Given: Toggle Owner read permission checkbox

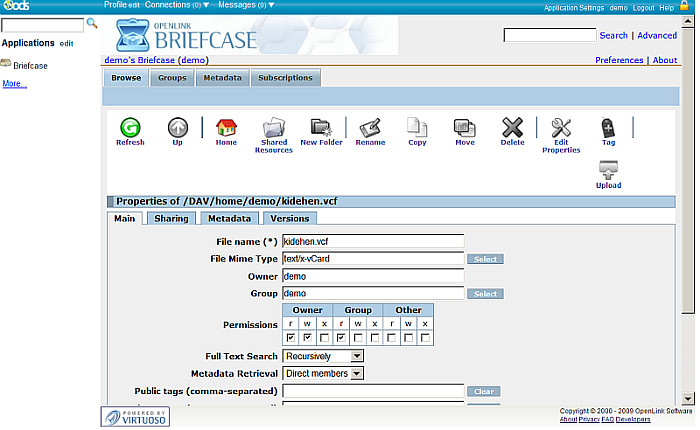Looking at the screenshot, I should pyautogui.click(x=291, y=339).
